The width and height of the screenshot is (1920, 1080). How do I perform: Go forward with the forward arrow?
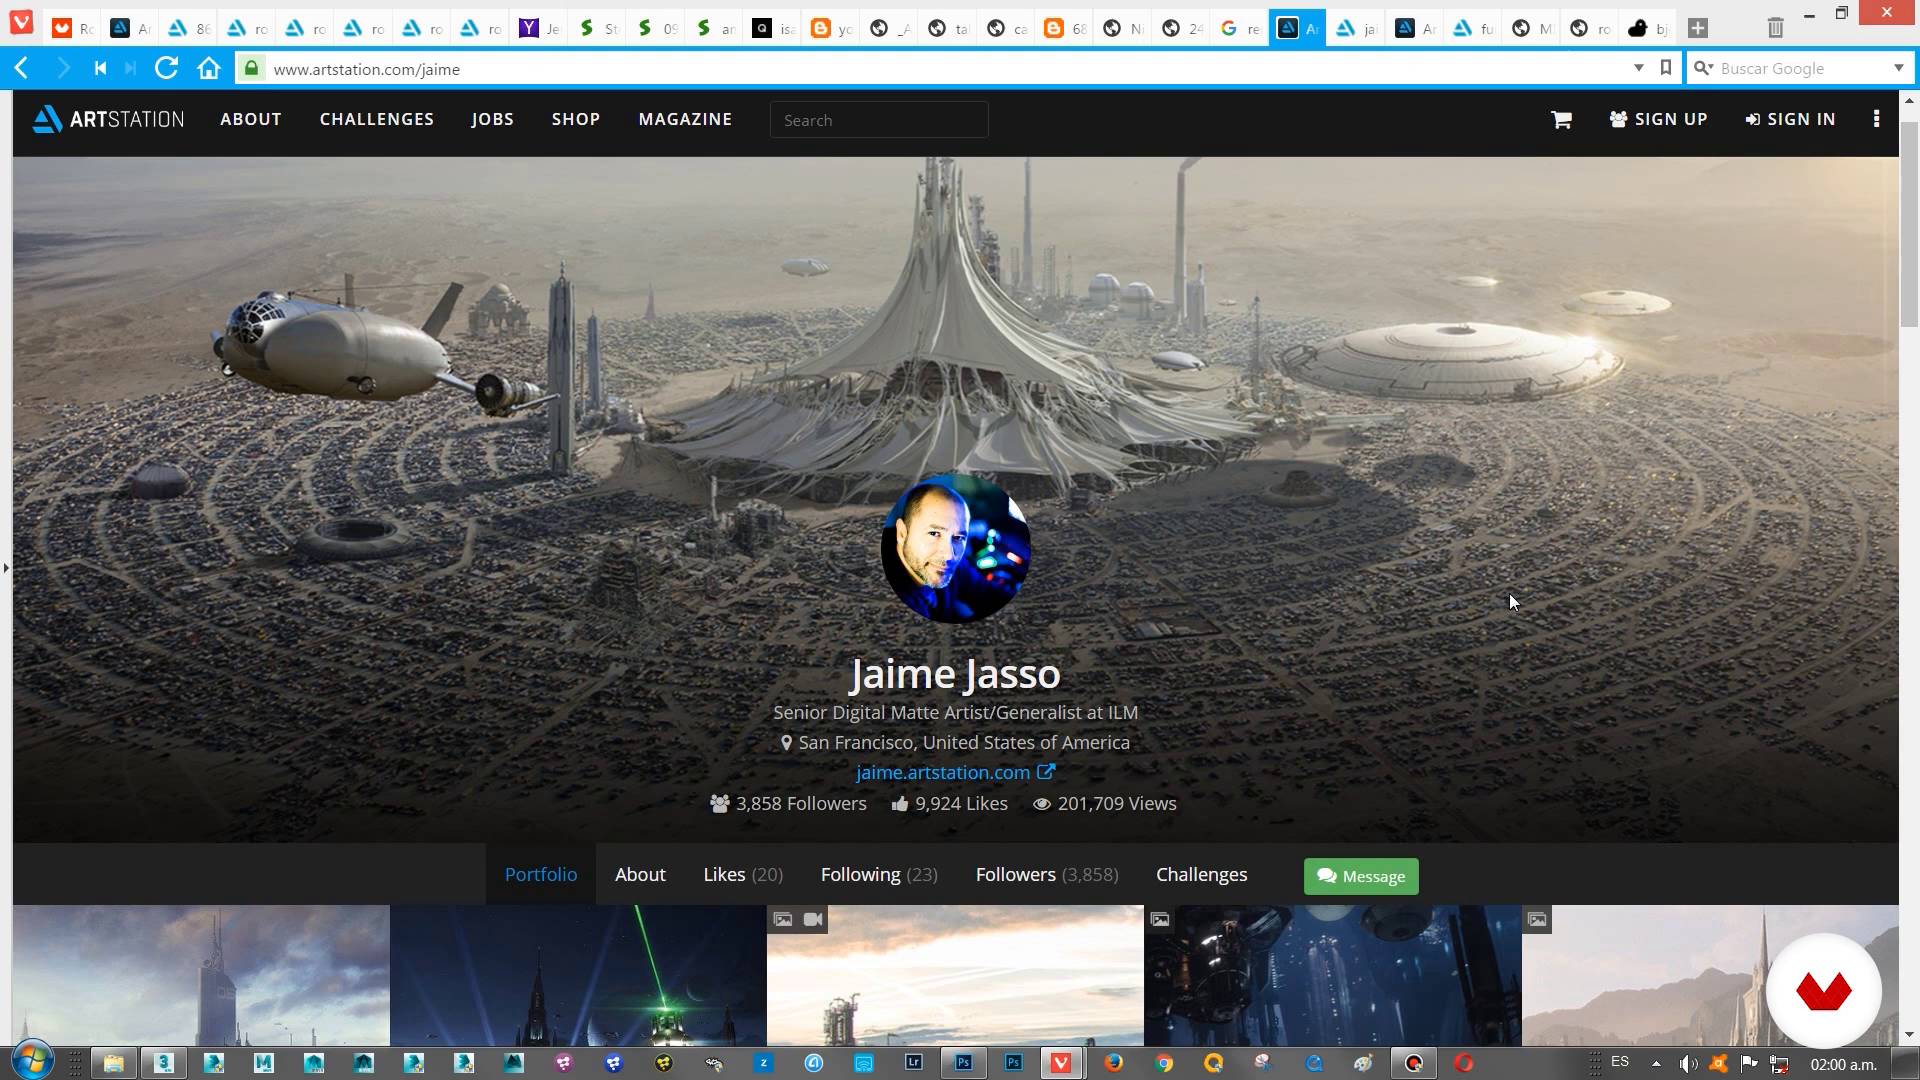(x=63, y=68)
